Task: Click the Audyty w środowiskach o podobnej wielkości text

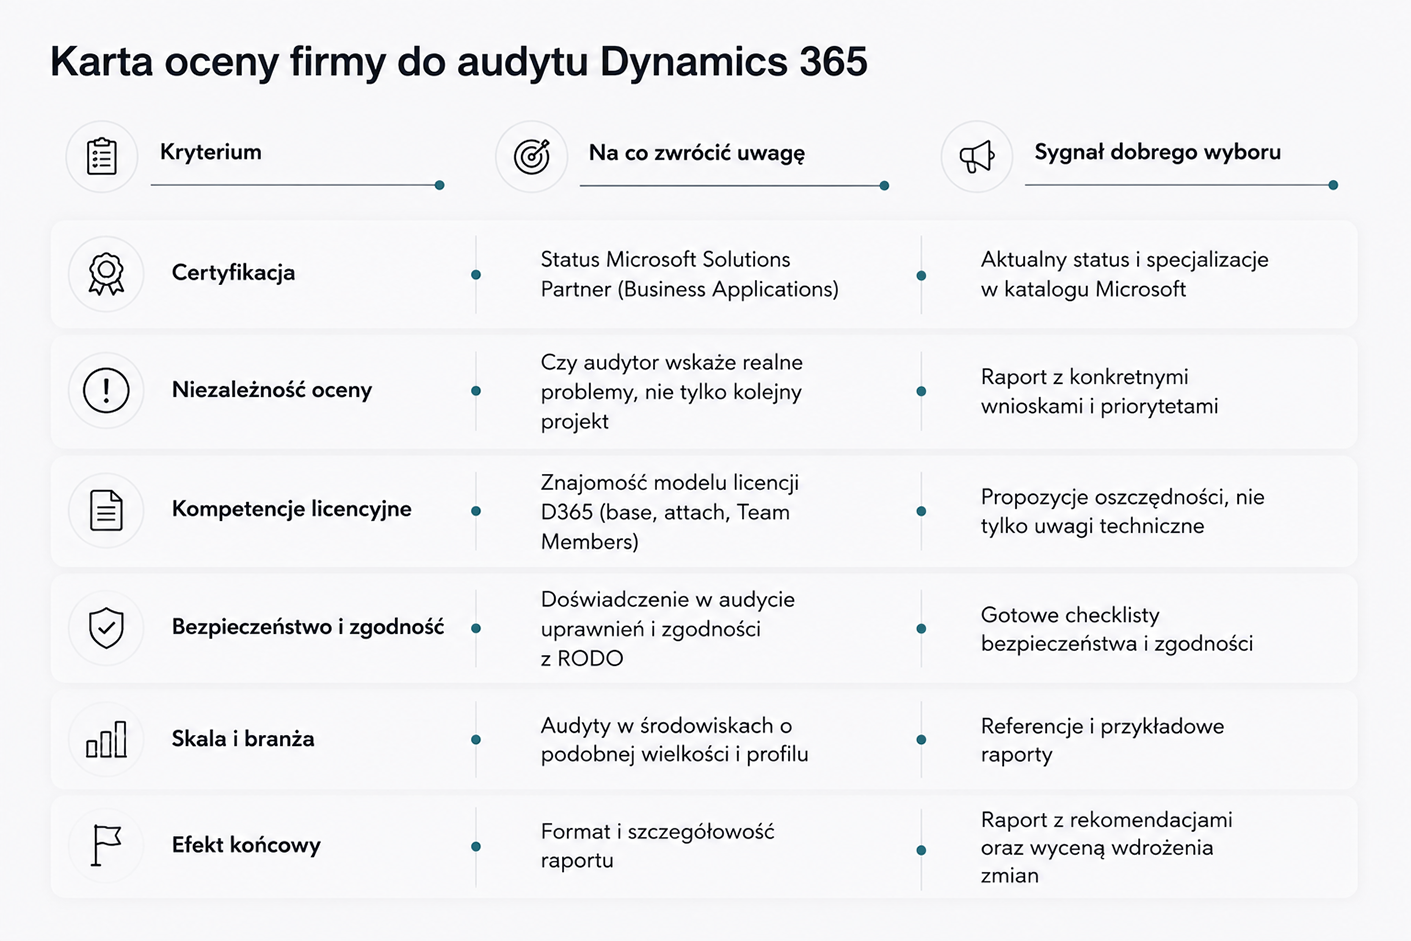Action: (675, 740)
